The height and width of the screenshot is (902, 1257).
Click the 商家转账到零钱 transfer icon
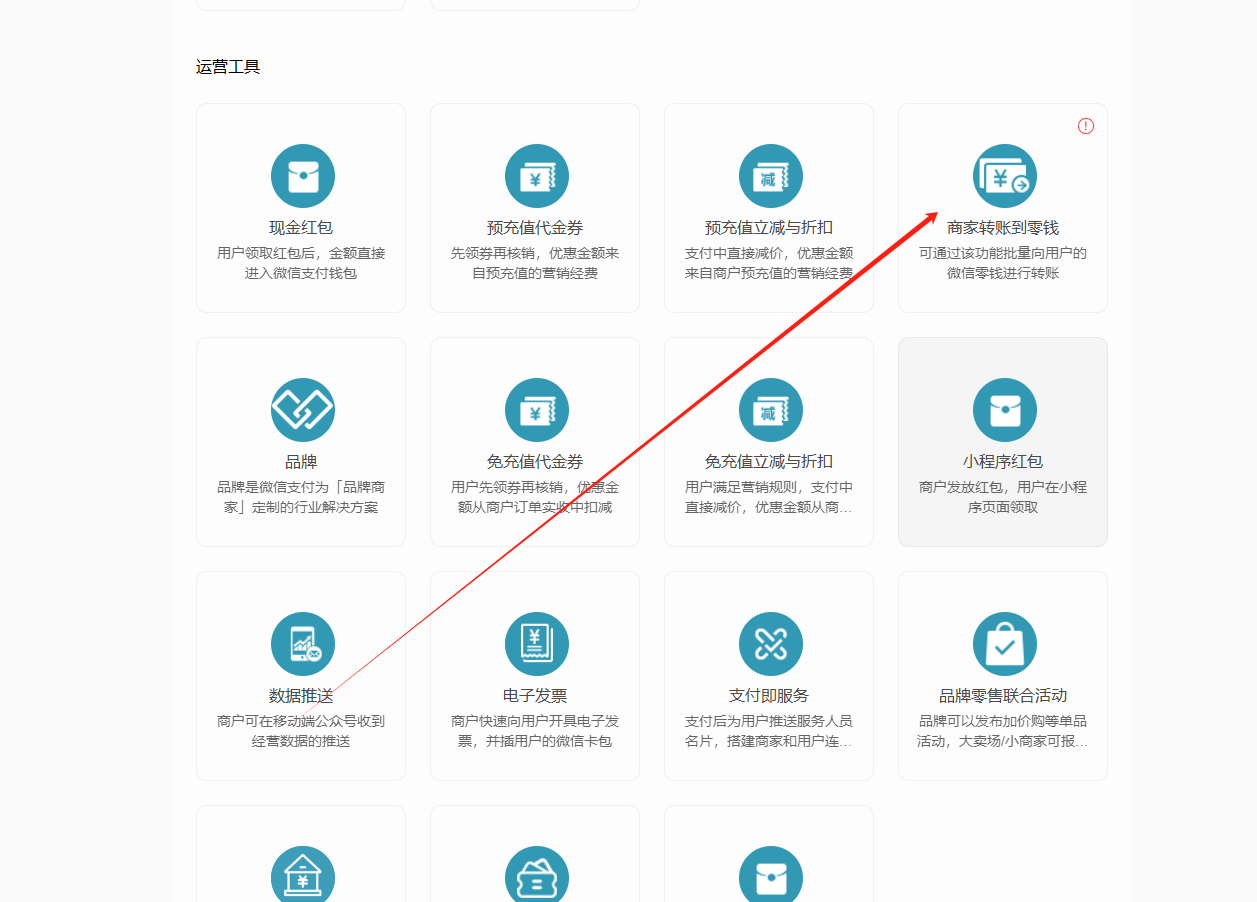click(x=1004, y=176)
